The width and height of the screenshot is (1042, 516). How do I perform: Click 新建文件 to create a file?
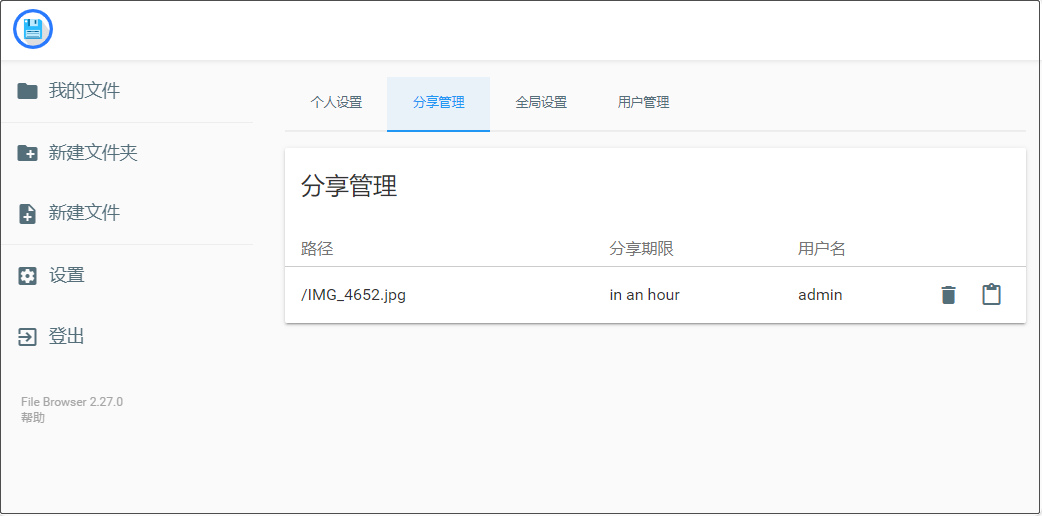84,213
